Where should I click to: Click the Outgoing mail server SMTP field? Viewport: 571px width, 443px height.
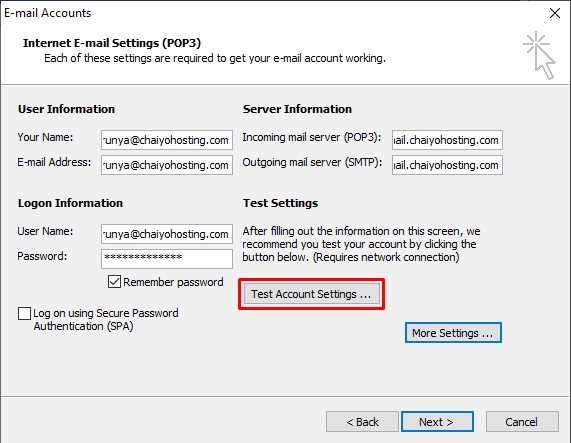pos(447,165)
